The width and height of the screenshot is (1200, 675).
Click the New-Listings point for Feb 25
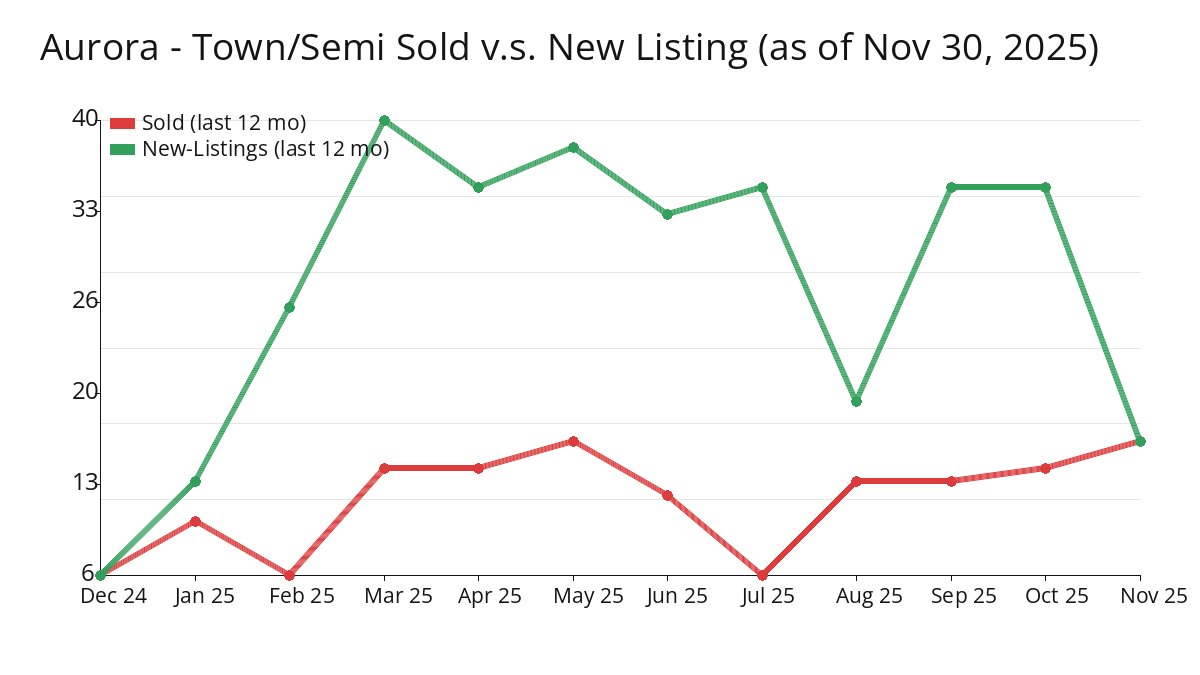pos(289,307)
